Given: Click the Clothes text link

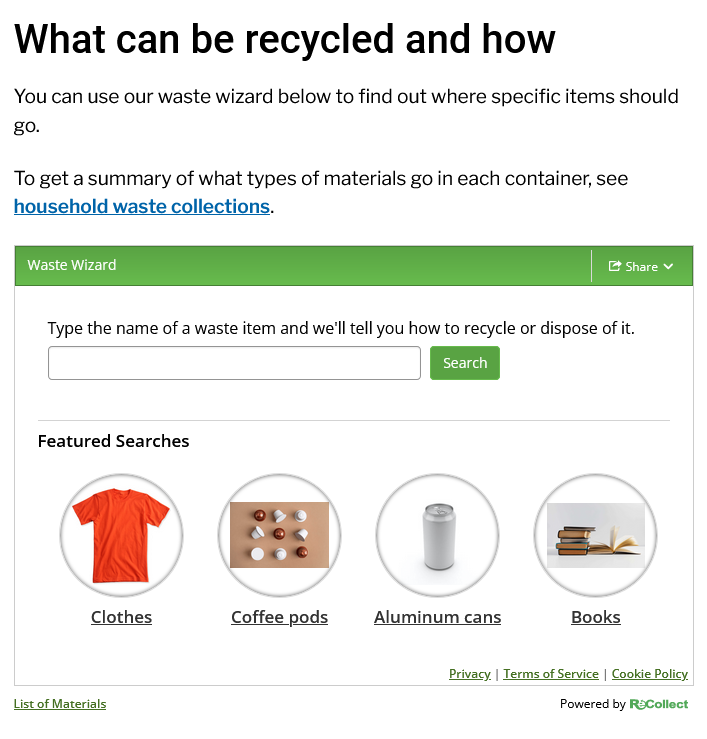Looking at the screenshot, I should pyautogui.click(x=121, y=617).
